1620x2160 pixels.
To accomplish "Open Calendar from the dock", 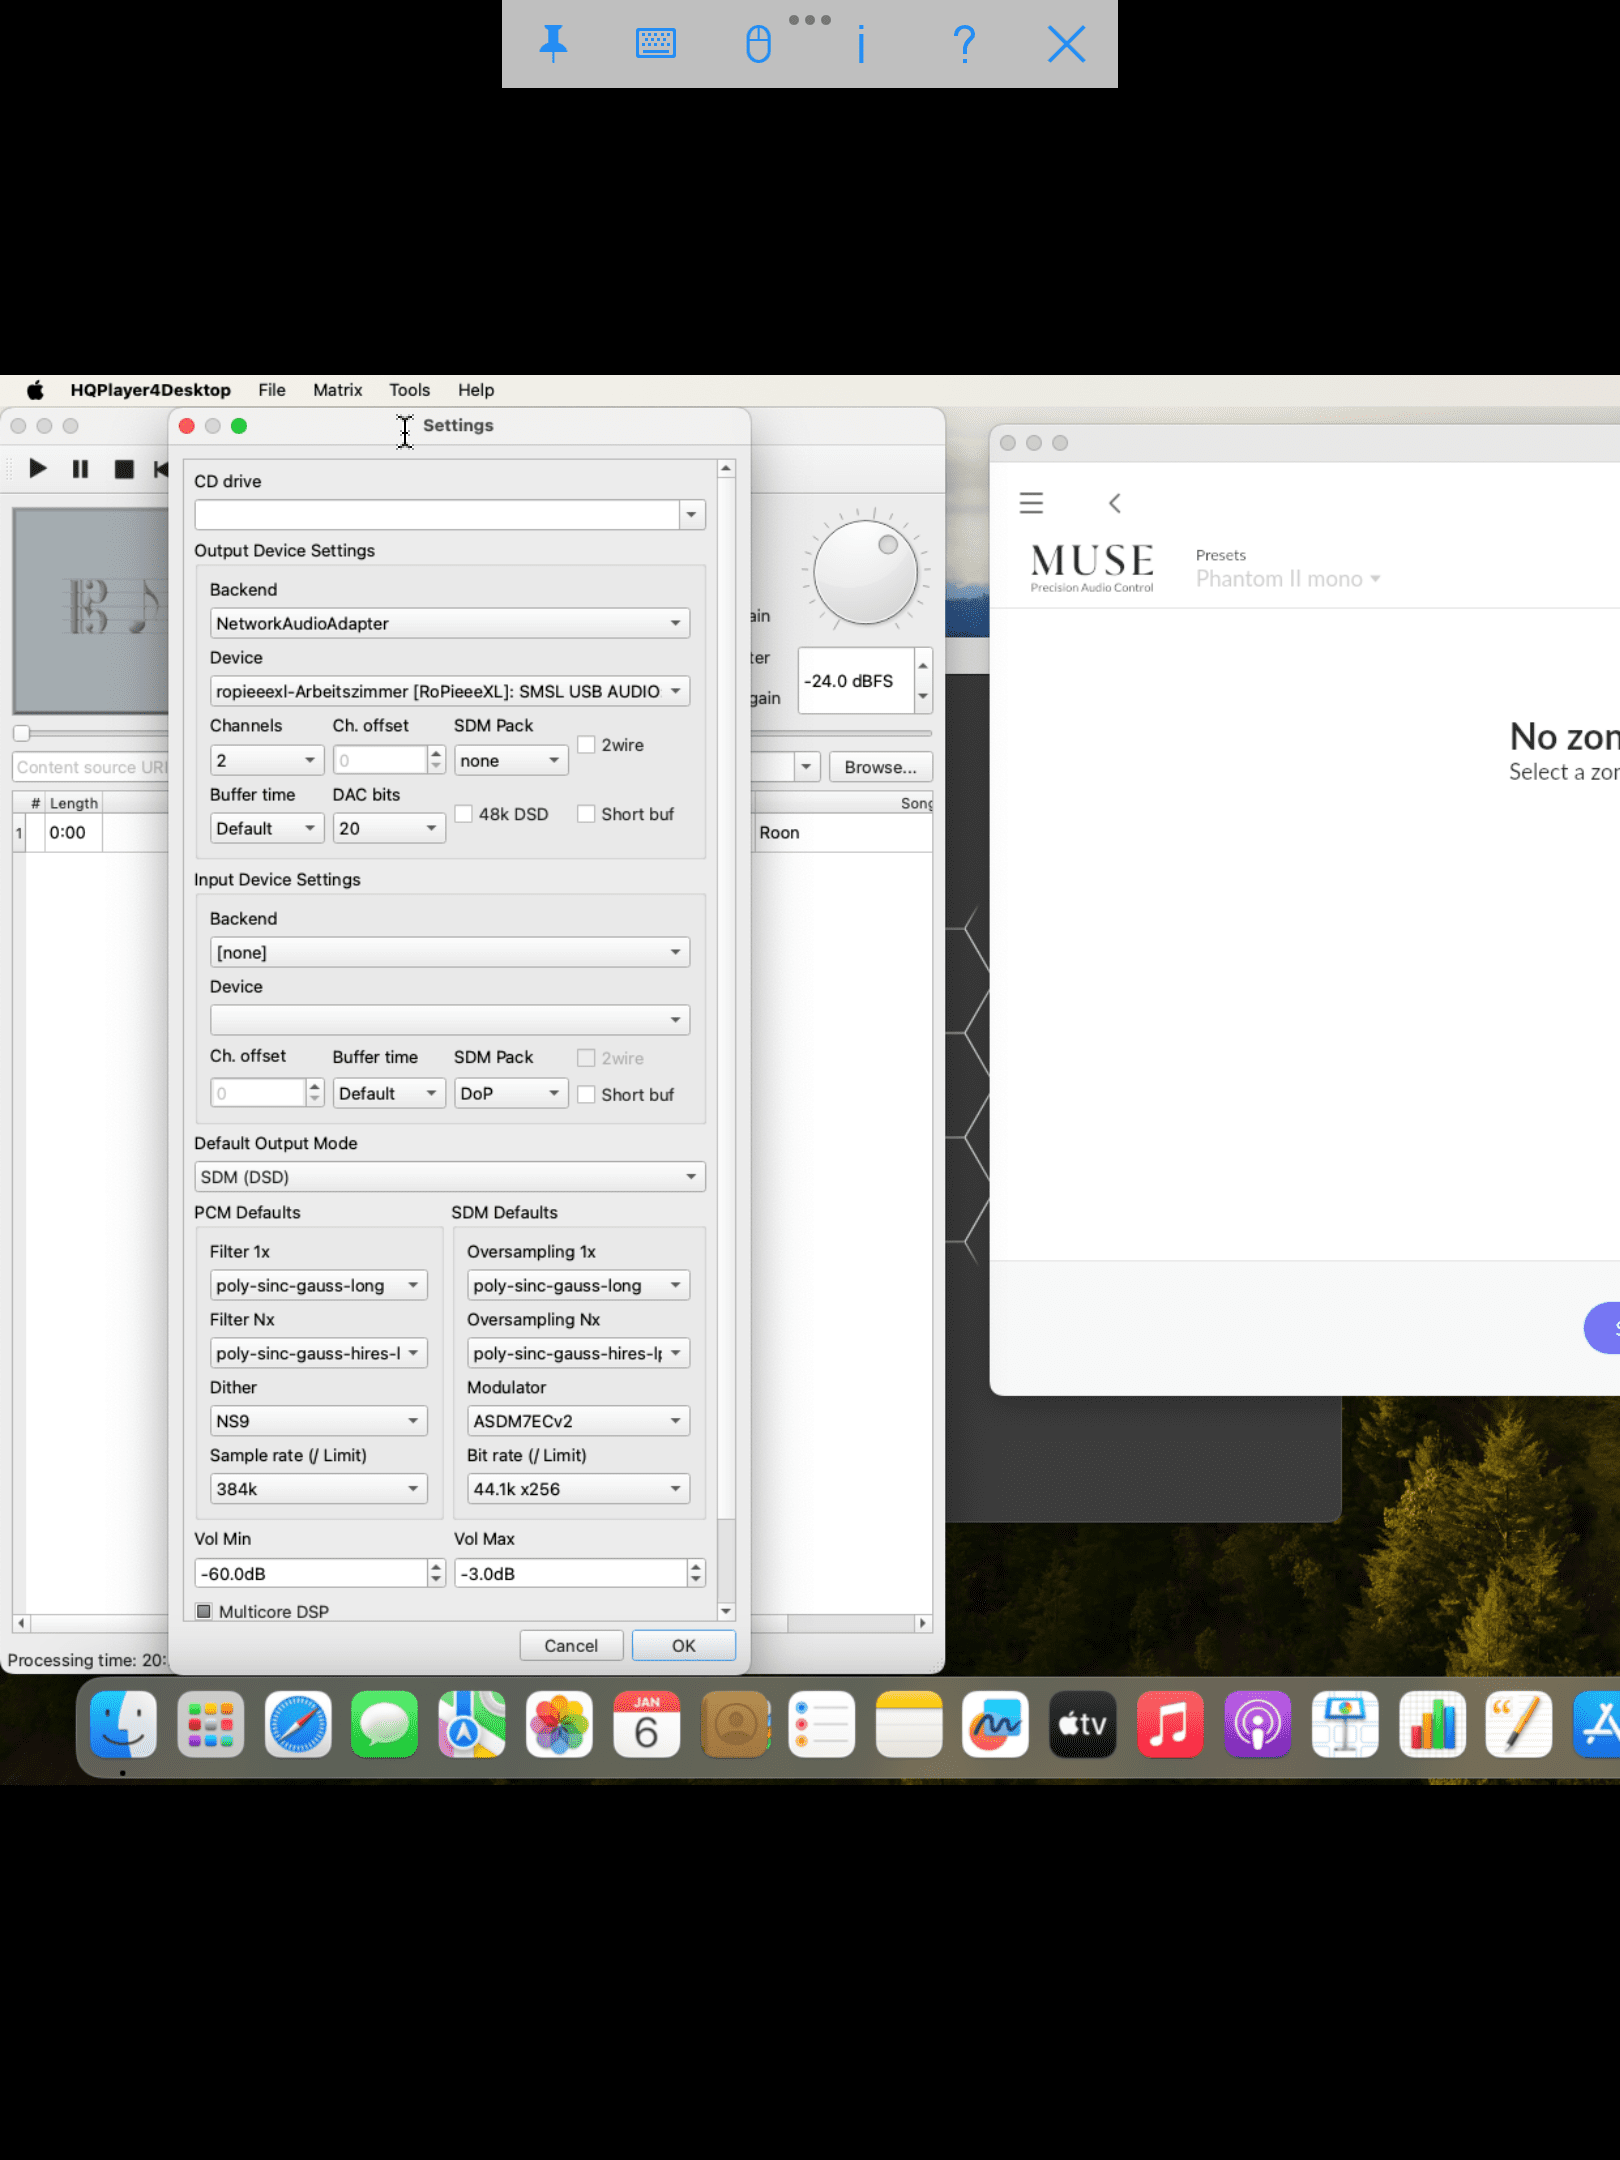I will click(x=647, y=1724).
